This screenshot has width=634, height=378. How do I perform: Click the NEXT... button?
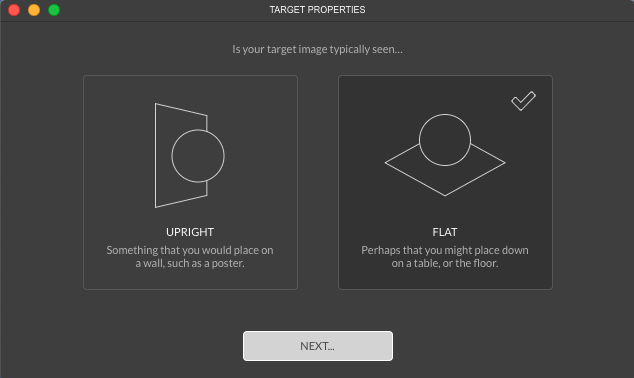tap(318, 346)
